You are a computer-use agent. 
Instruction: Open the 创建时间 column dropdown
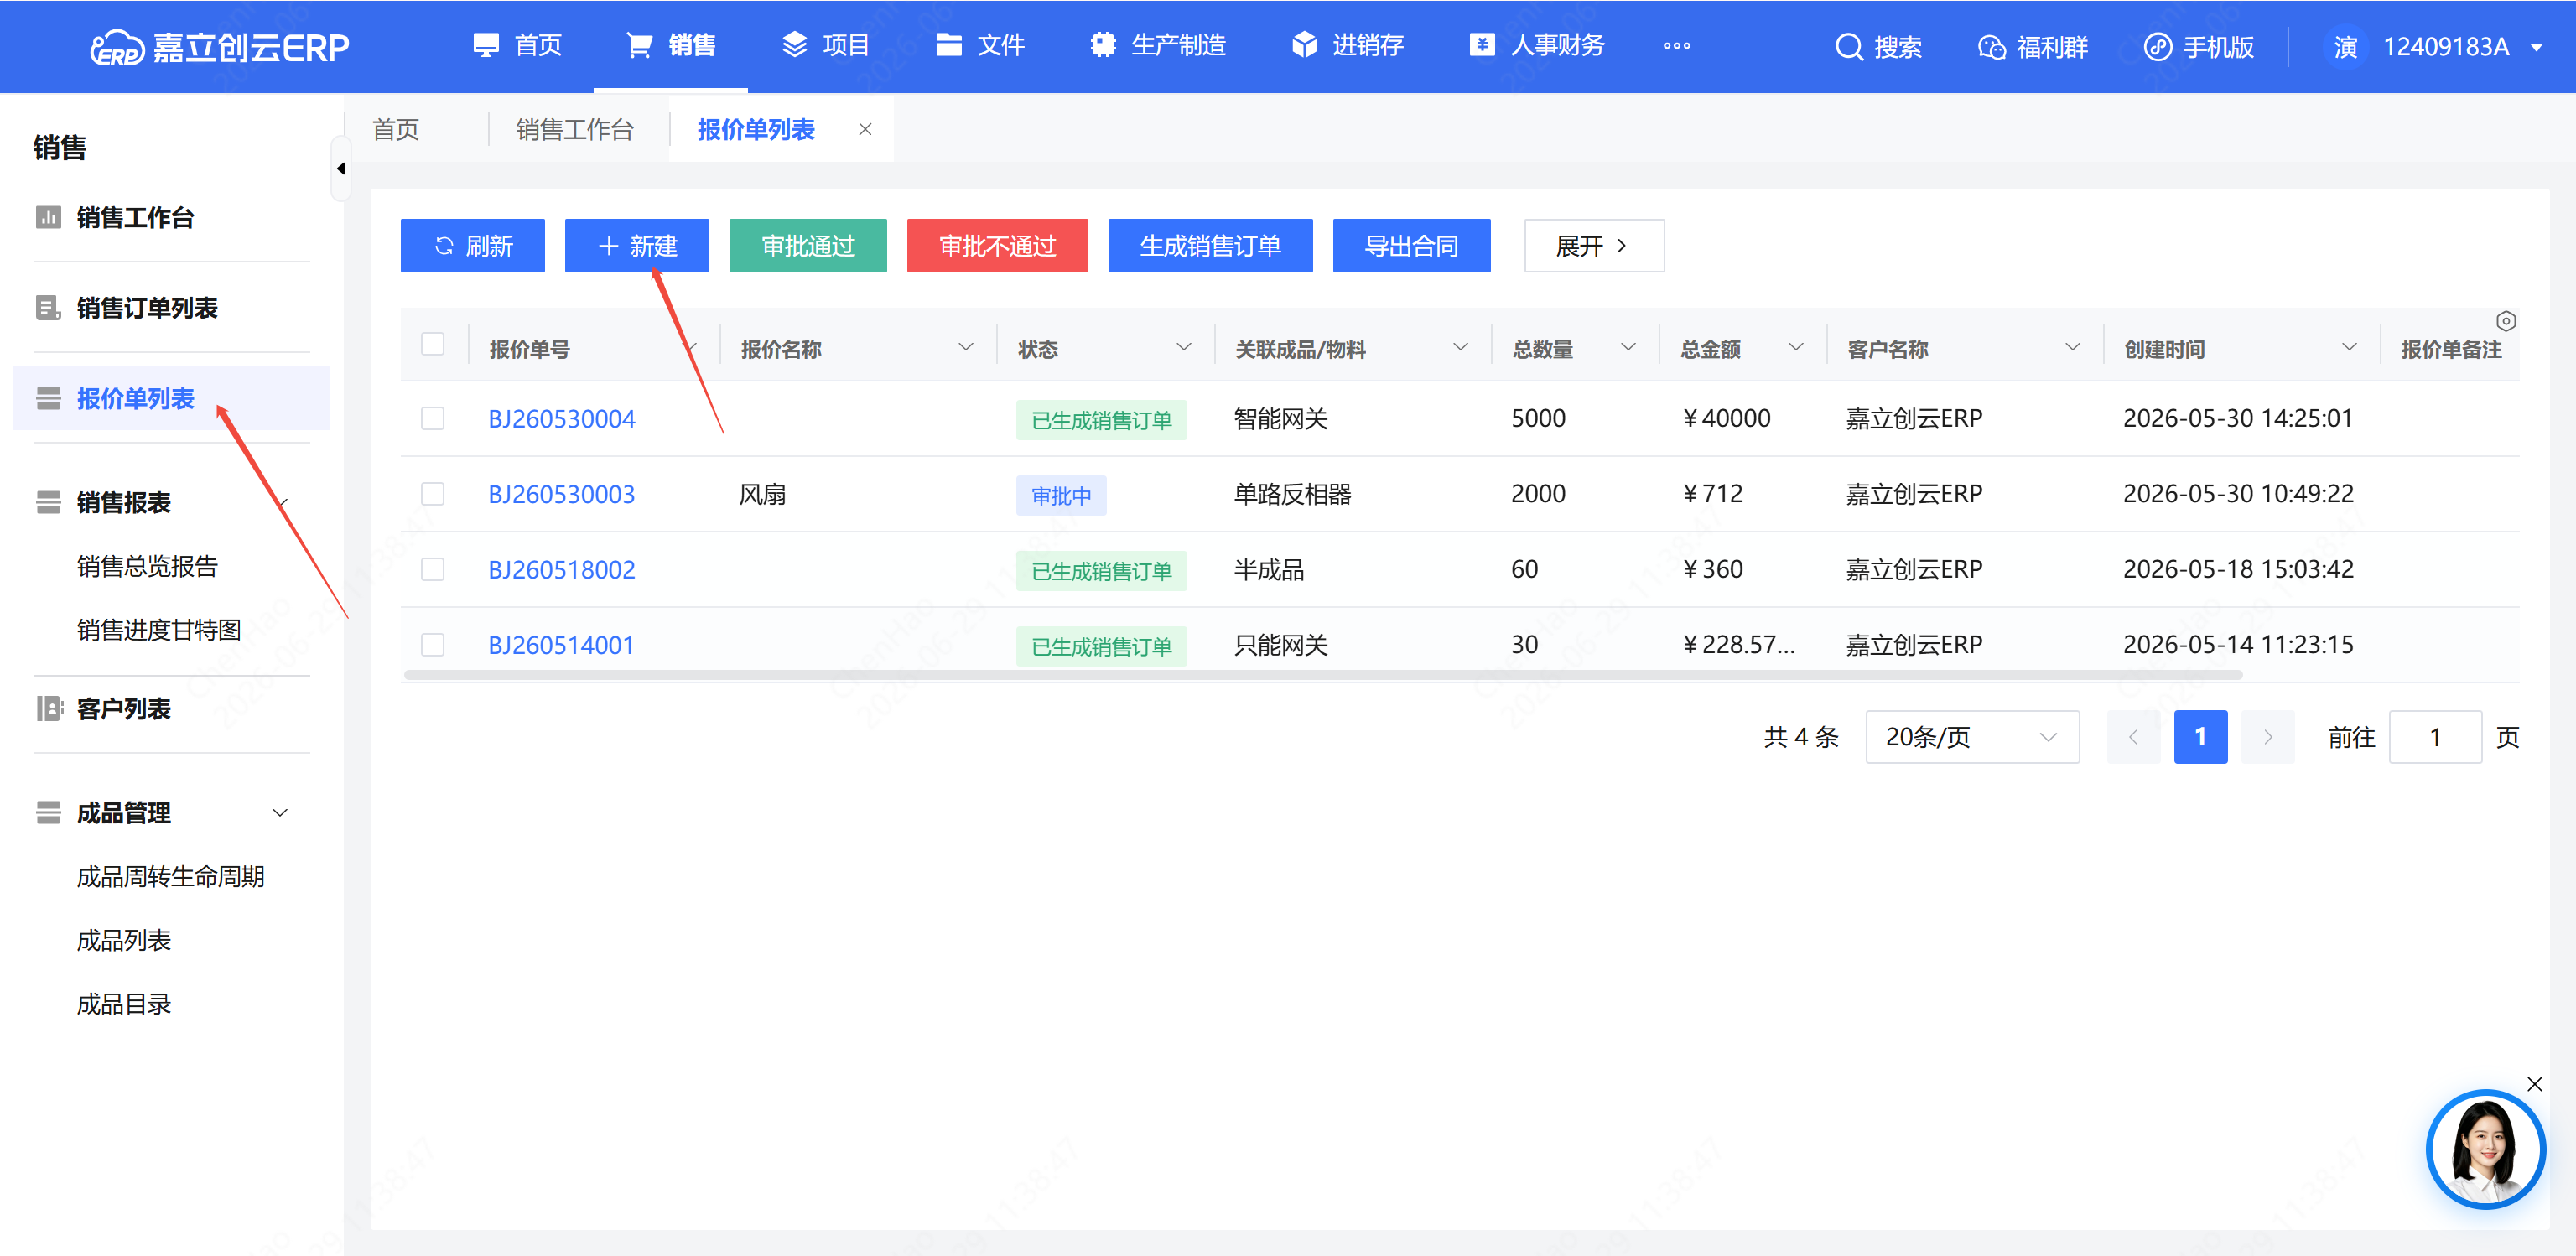click(x=2349, y=347)
